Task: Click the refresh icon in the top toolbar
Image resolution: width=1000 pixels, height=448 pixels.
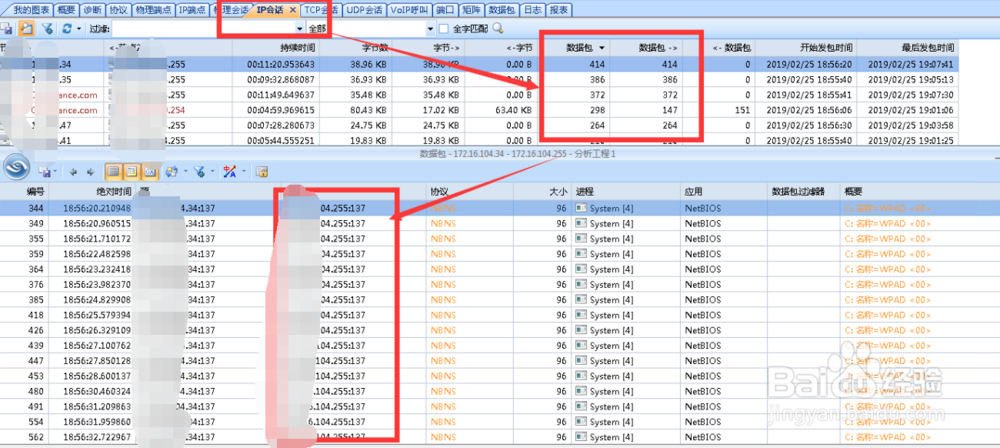Action: click(x=66, y=29)
